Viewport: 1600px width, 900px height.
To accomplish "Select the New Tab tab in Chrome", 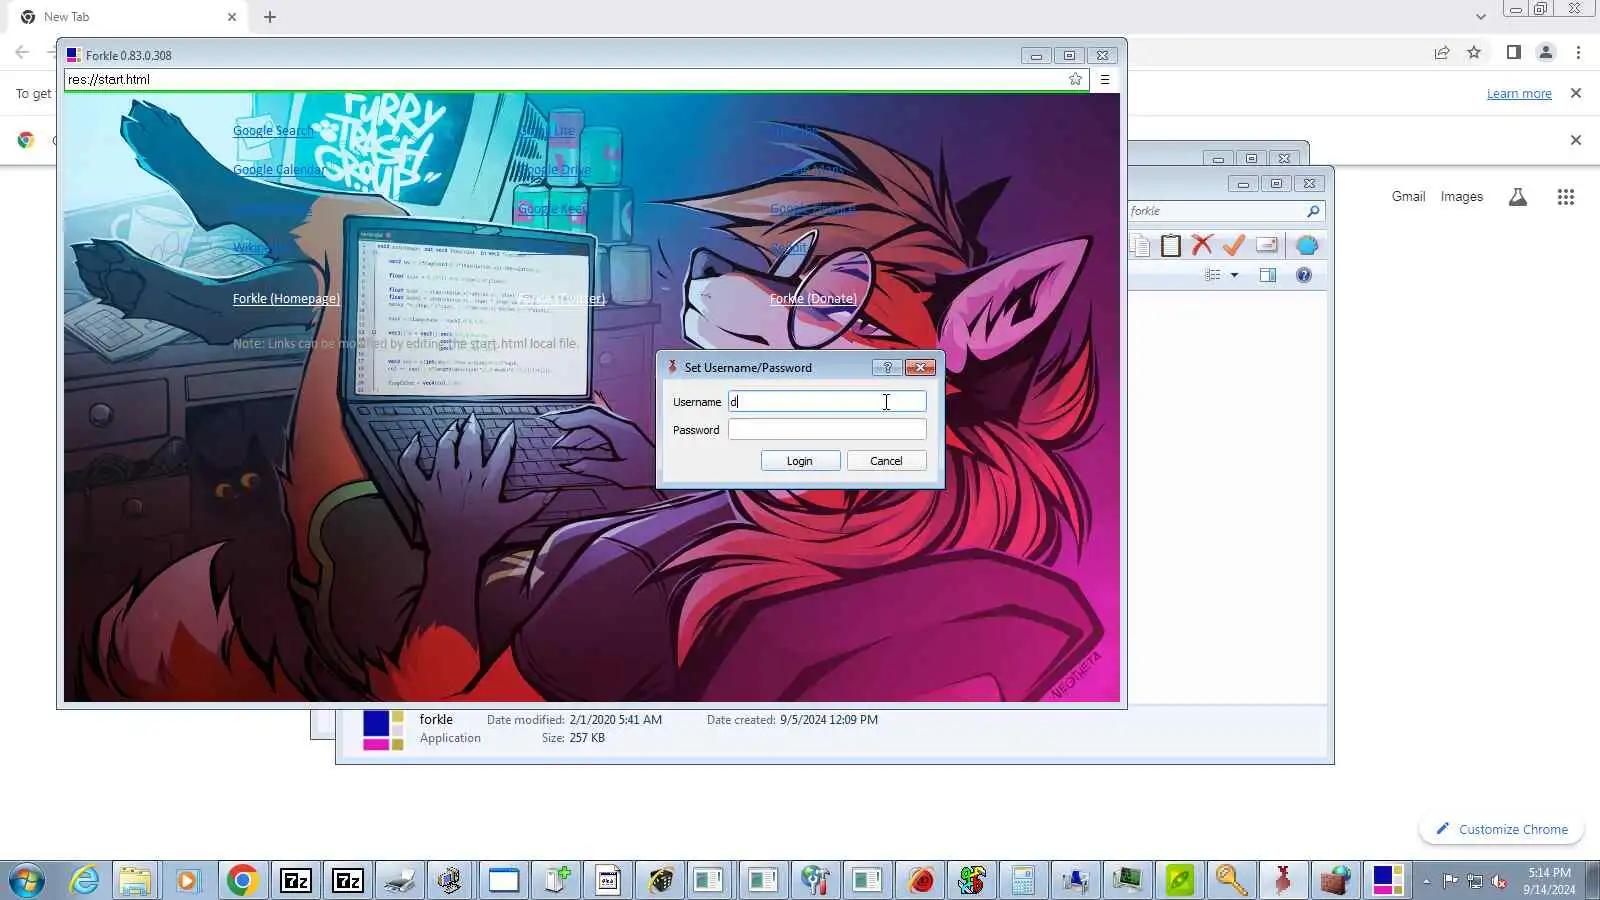I will (128, 17).
